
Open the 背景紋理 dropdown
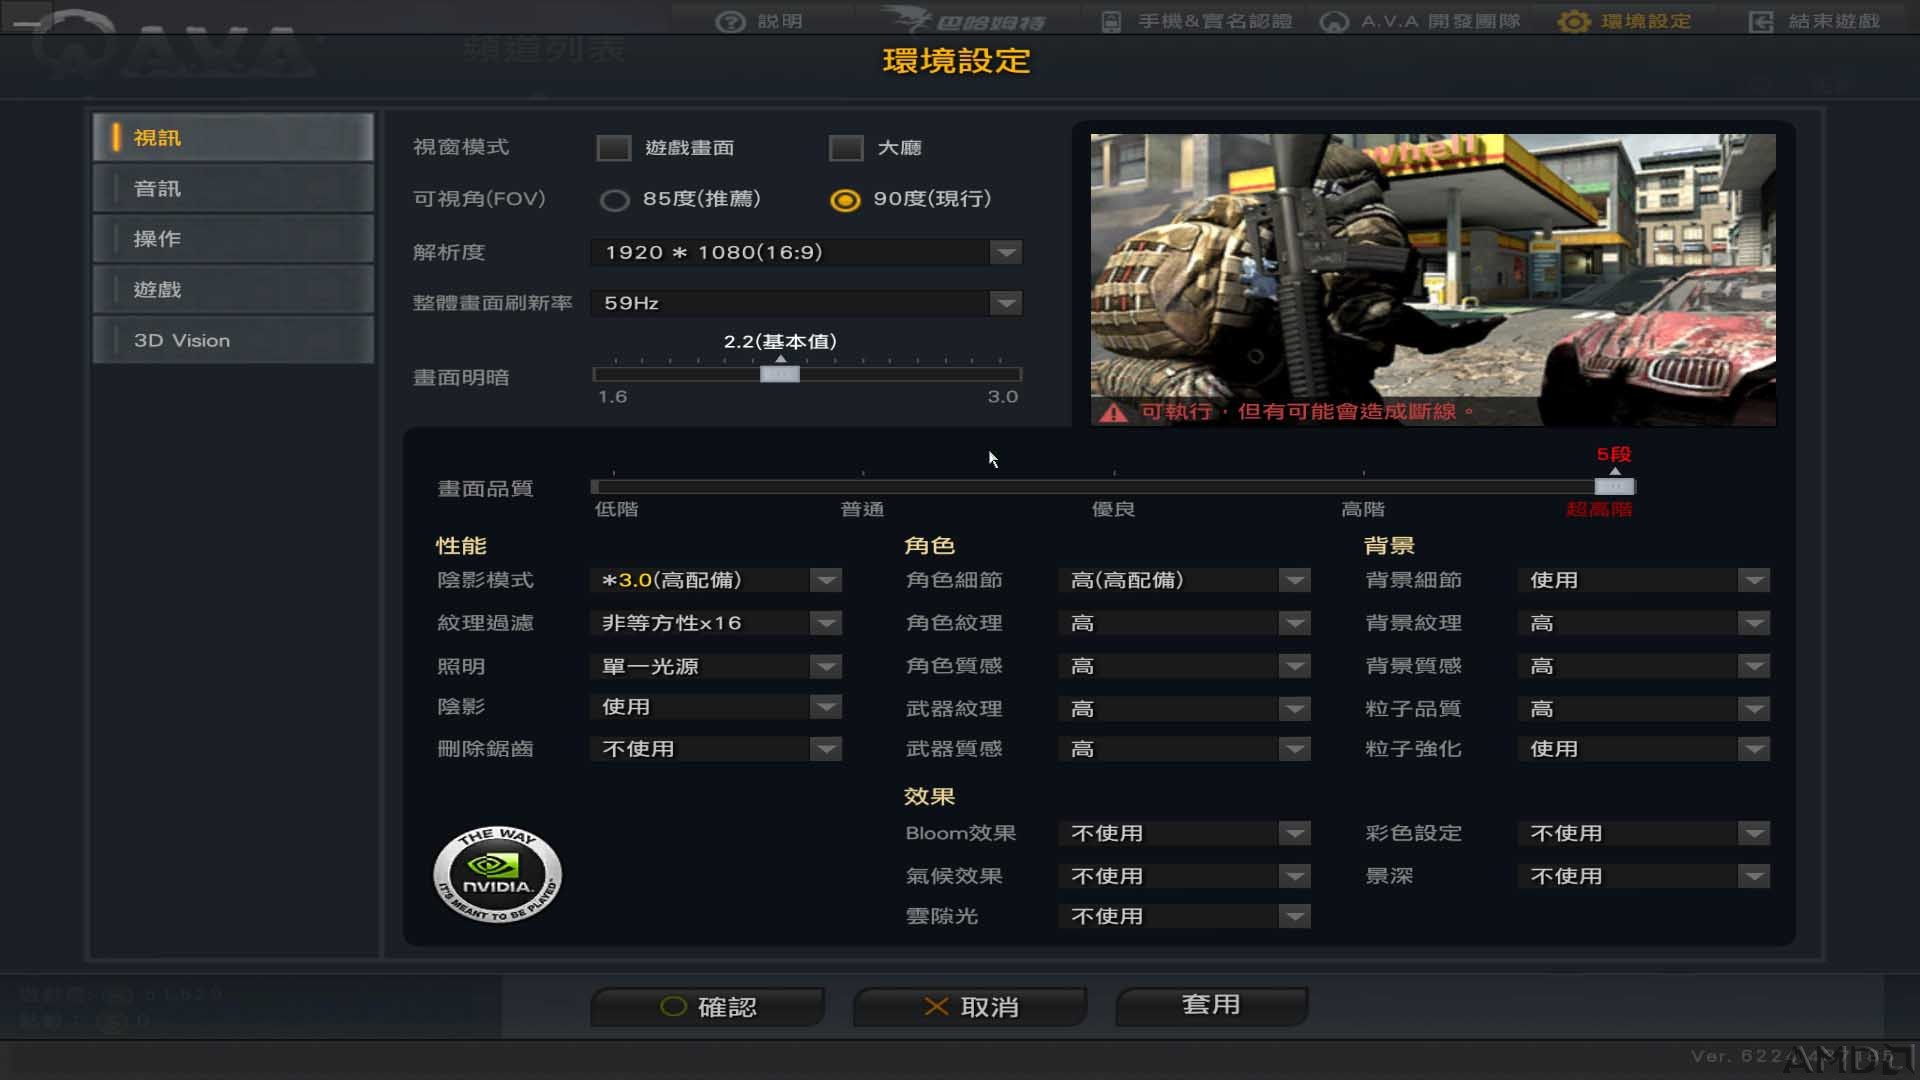point(1644,623)
